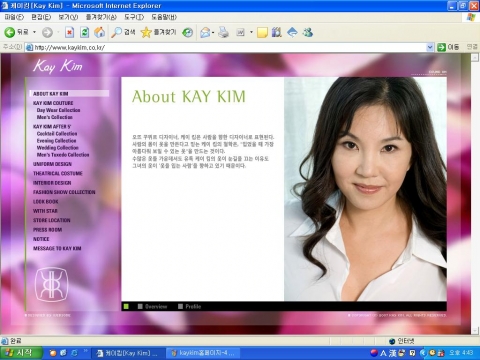Click the Messenger people icon

pos(308,32)
